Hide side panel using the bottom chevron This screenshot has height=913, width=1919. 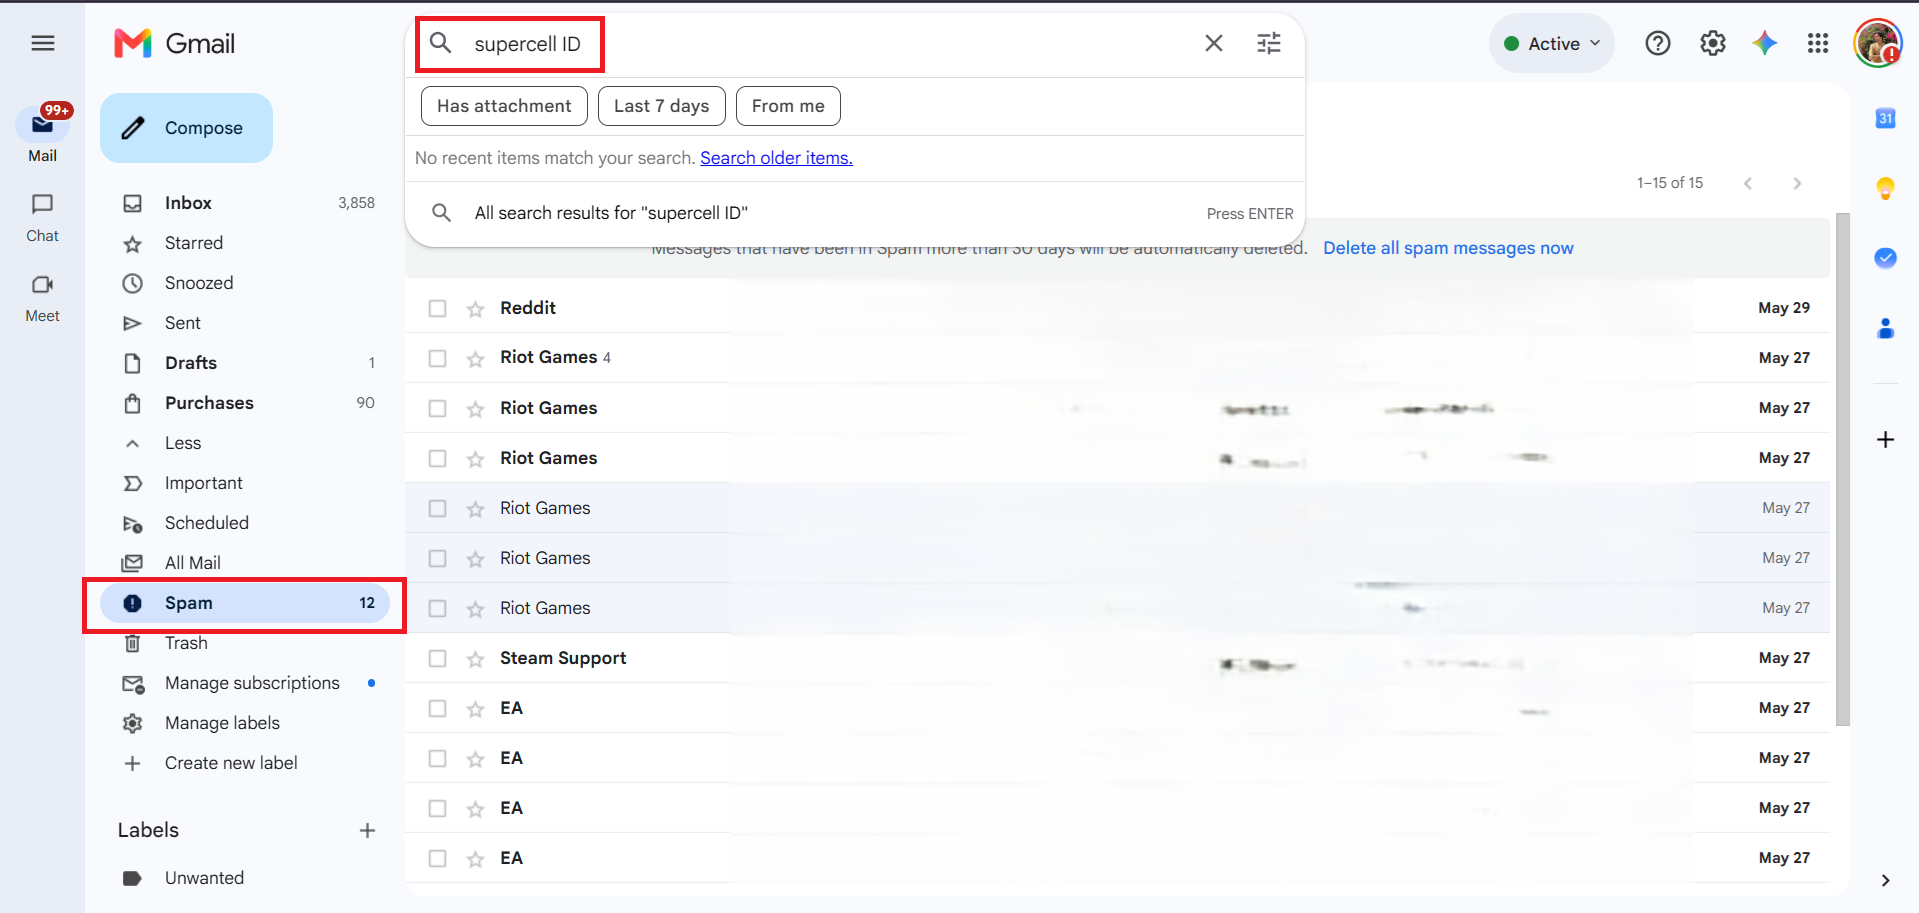1885,881
